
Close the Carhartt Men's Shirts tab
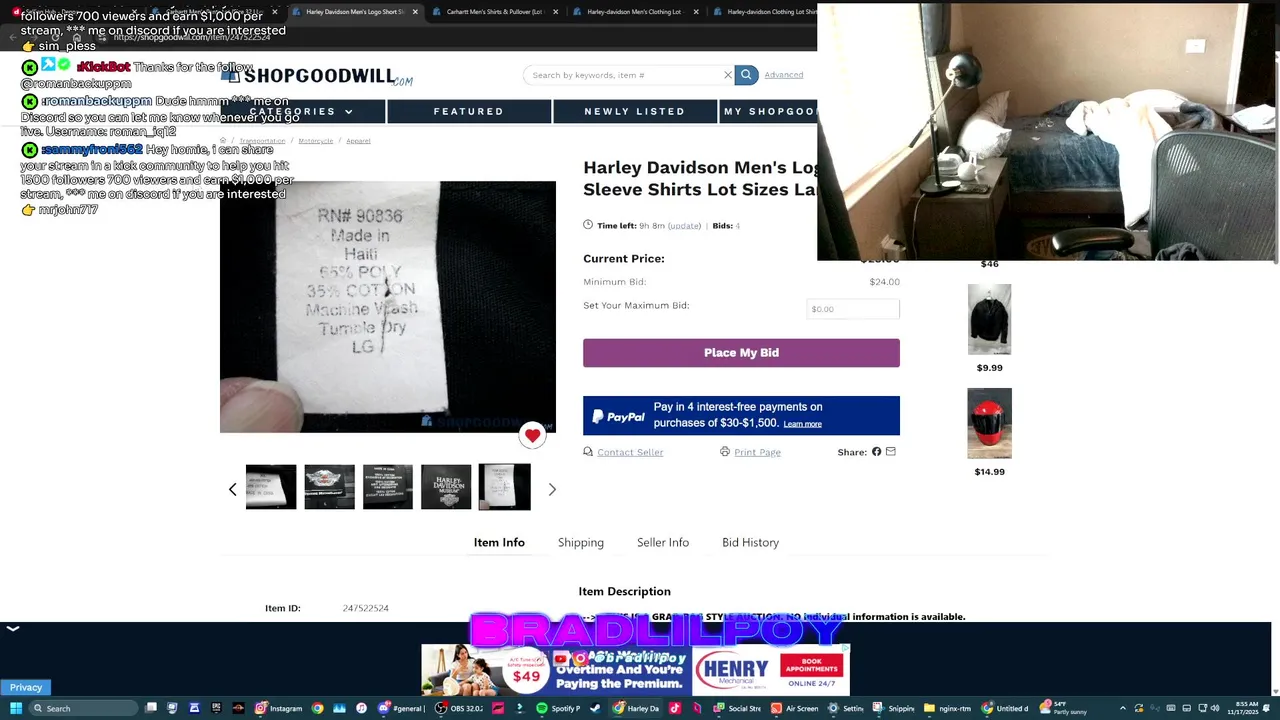(558, 12)
